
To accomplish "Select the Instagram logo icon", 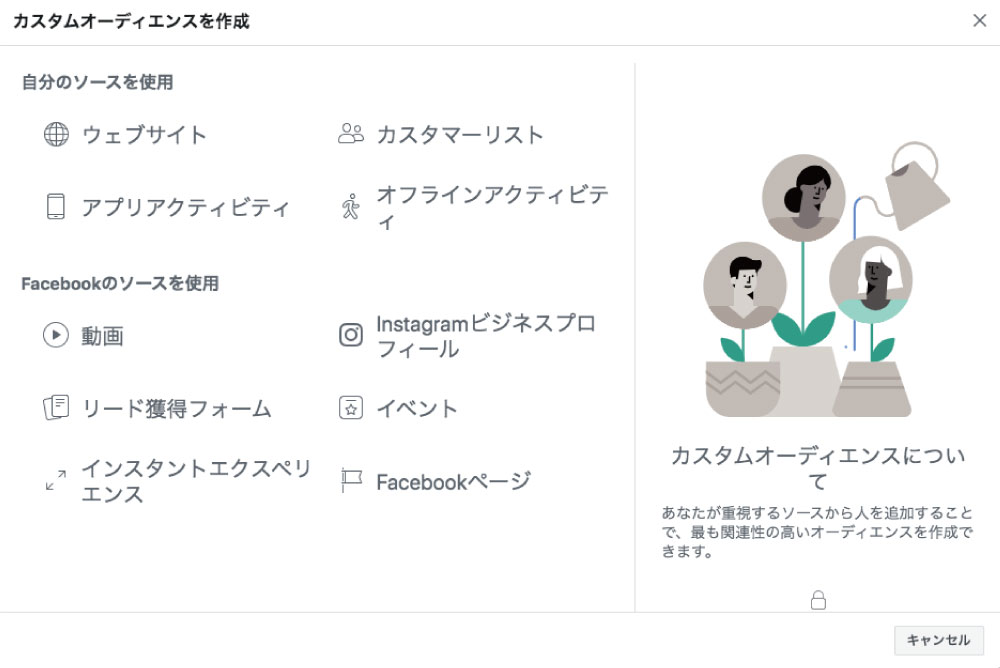I will click(x=351, y=335).
